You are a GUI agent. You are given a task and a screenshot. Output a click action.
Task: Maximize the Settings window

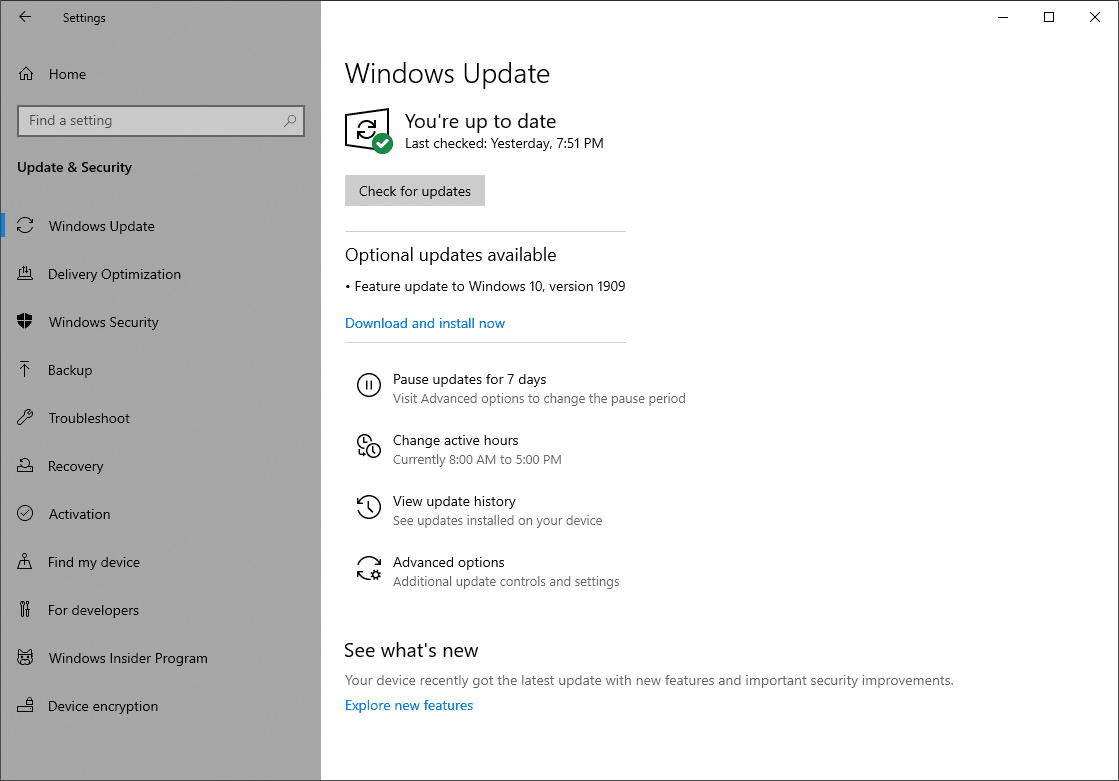1049,17
